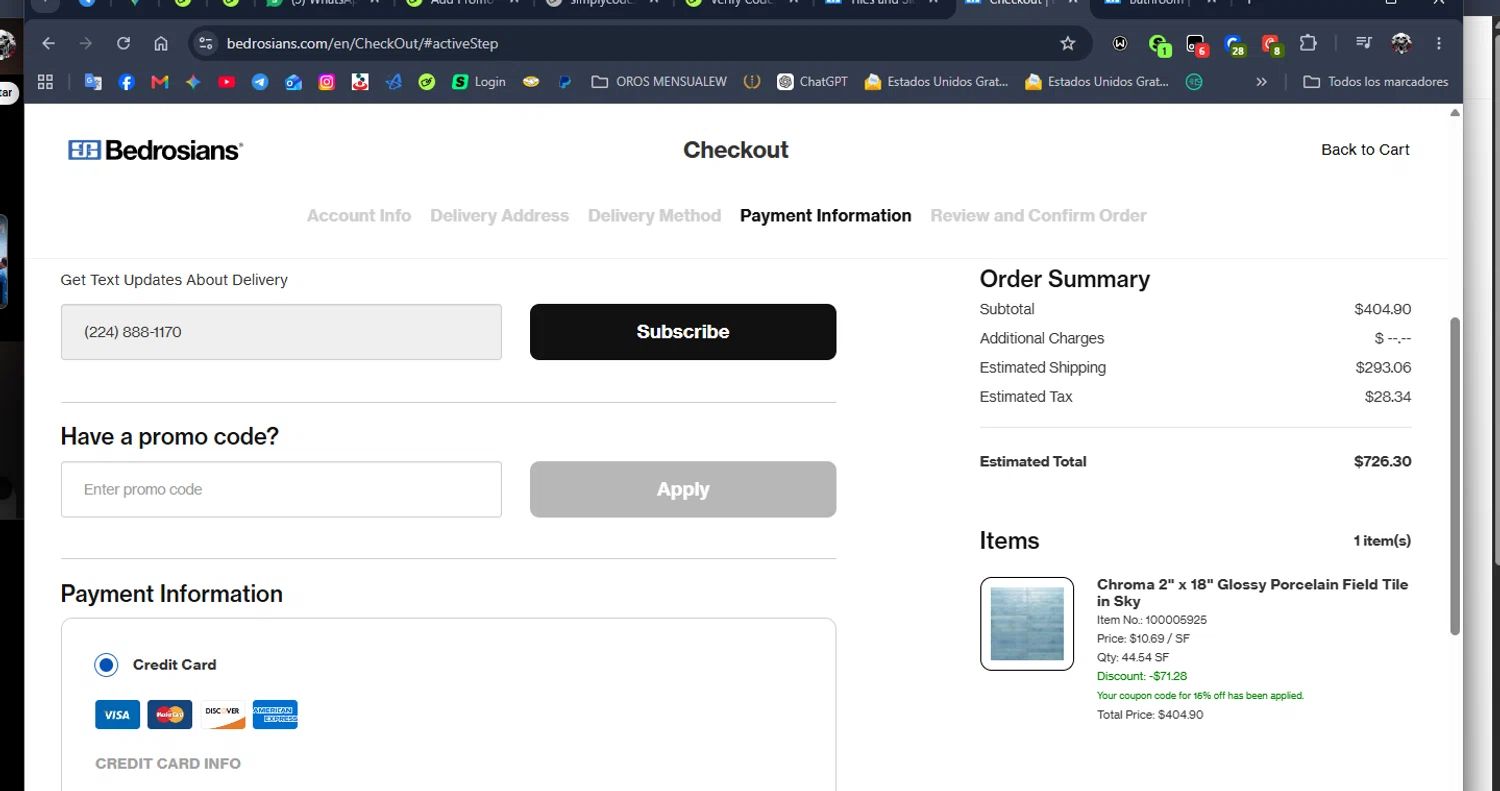This screenshot has width=1500, height=791.
Task: Open the Telegram bookmark
Action: (260, 82)
